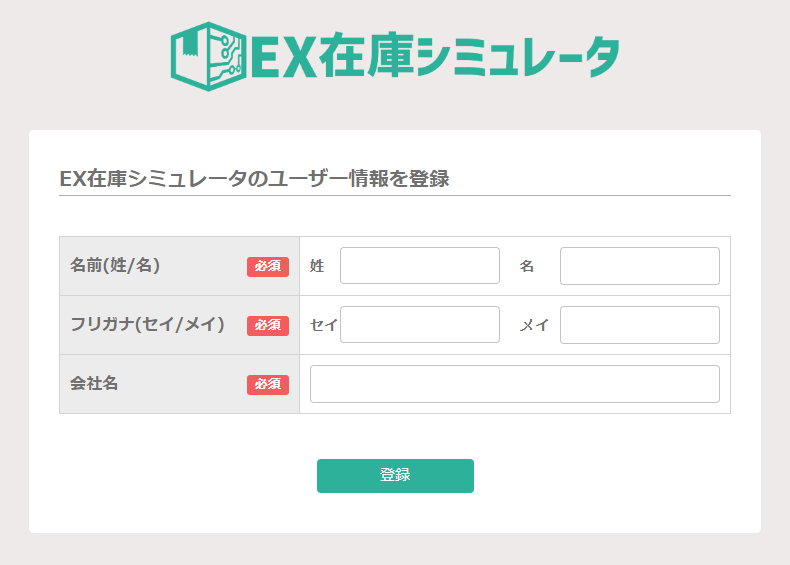Click the 必須 badge beside 名前(姓/名)
This screenshot has height=565, width=790.
[267, 266]
